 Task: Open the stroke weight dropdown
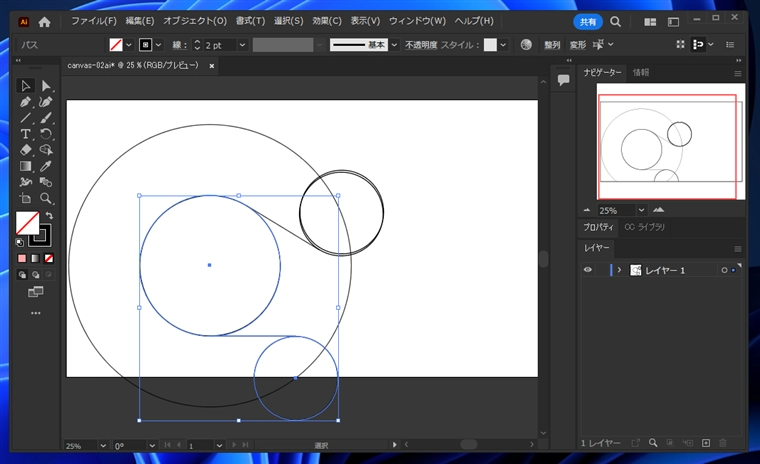tap(242, 45)
